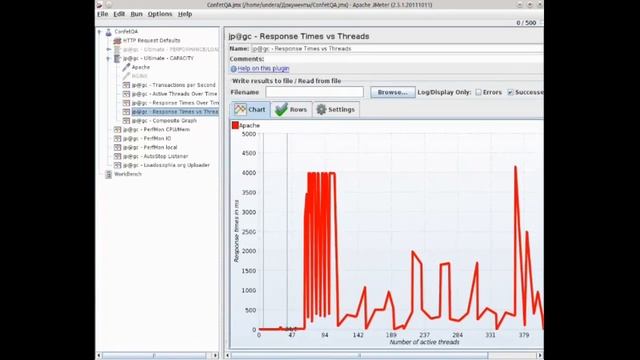Click the HTTP Request Defaults icon
640x360 pixels.
tap(117, 40)
